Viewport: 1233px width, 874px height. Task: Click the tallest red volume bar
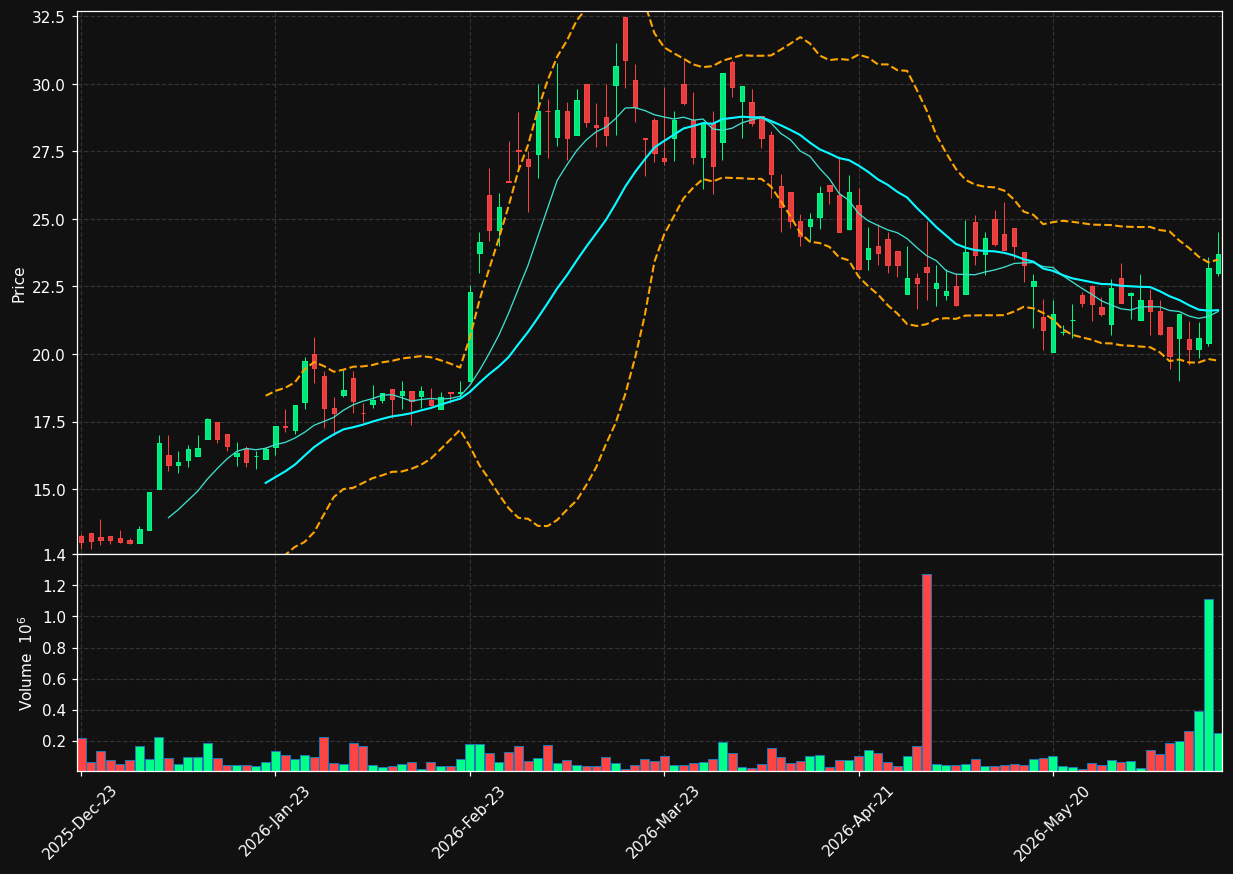(x=927, y=672)
